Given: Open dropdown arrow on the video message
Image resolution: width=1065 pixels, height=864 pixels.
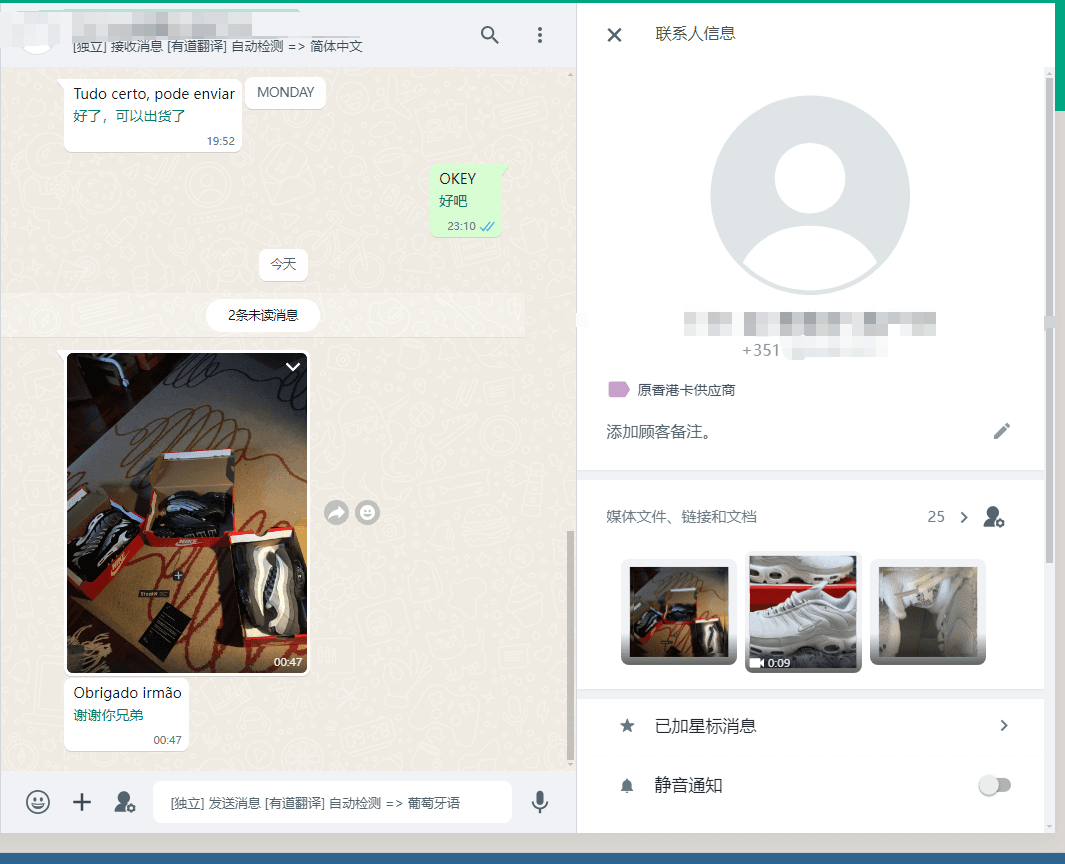Looking at the screenshot, I should pos(293,367).
